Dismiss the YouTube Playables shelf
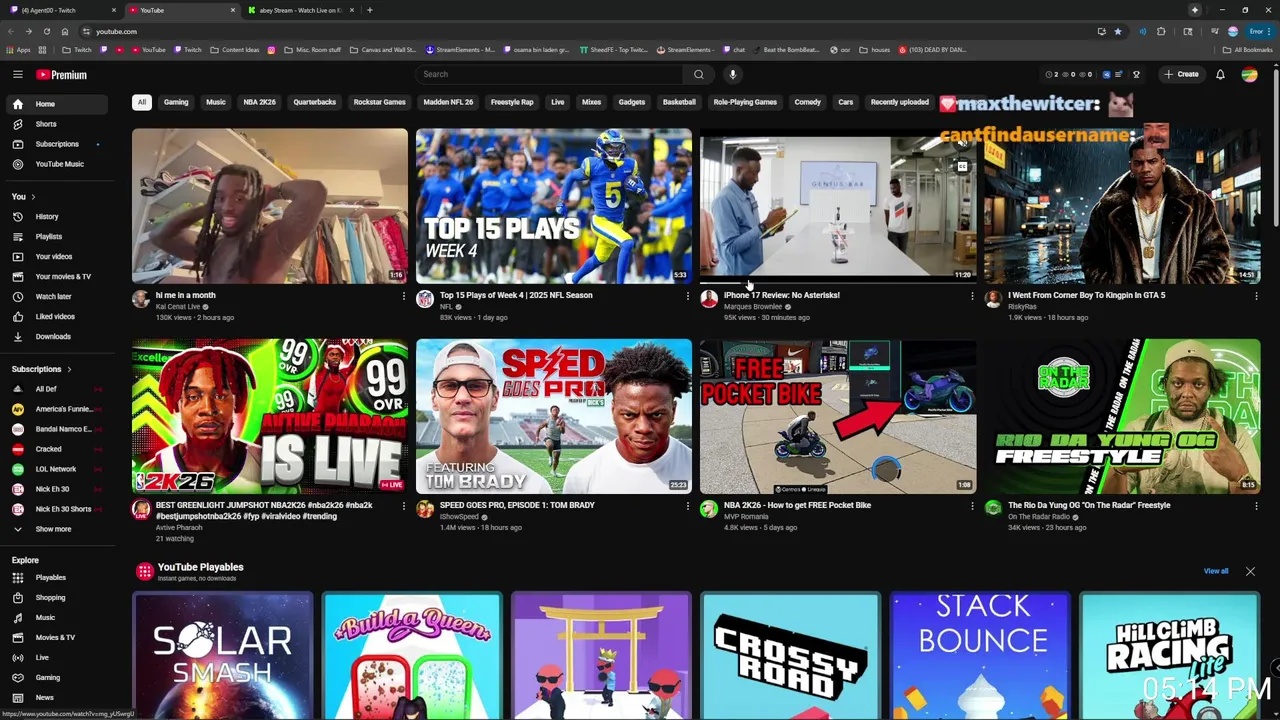The width and height of the screenshot is (1280, 720). [1250, 571]
